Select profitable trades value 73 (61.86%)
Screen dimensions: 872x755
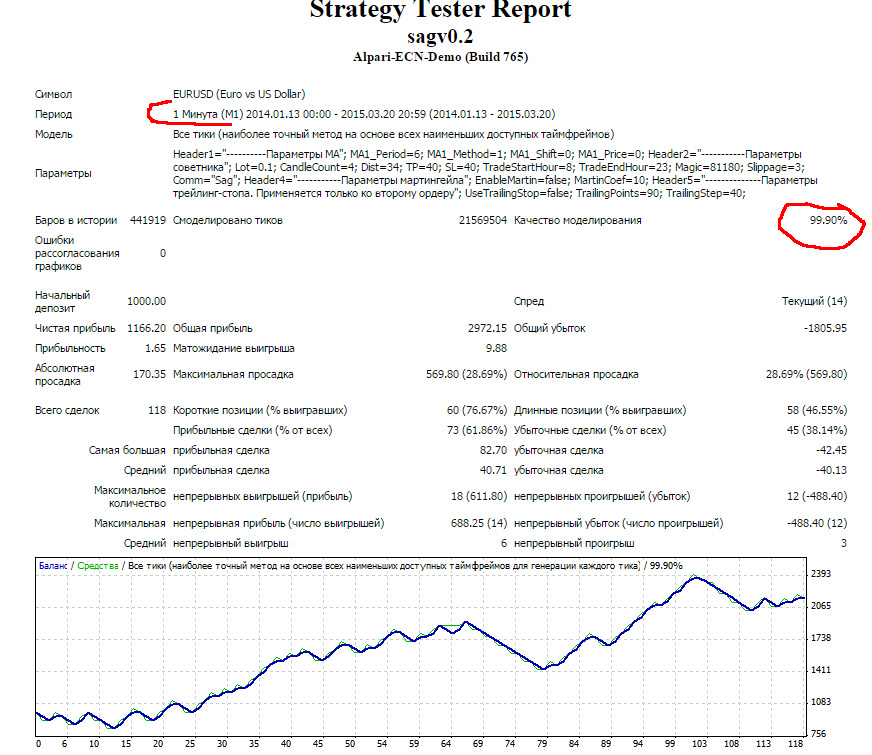(477, 430)
